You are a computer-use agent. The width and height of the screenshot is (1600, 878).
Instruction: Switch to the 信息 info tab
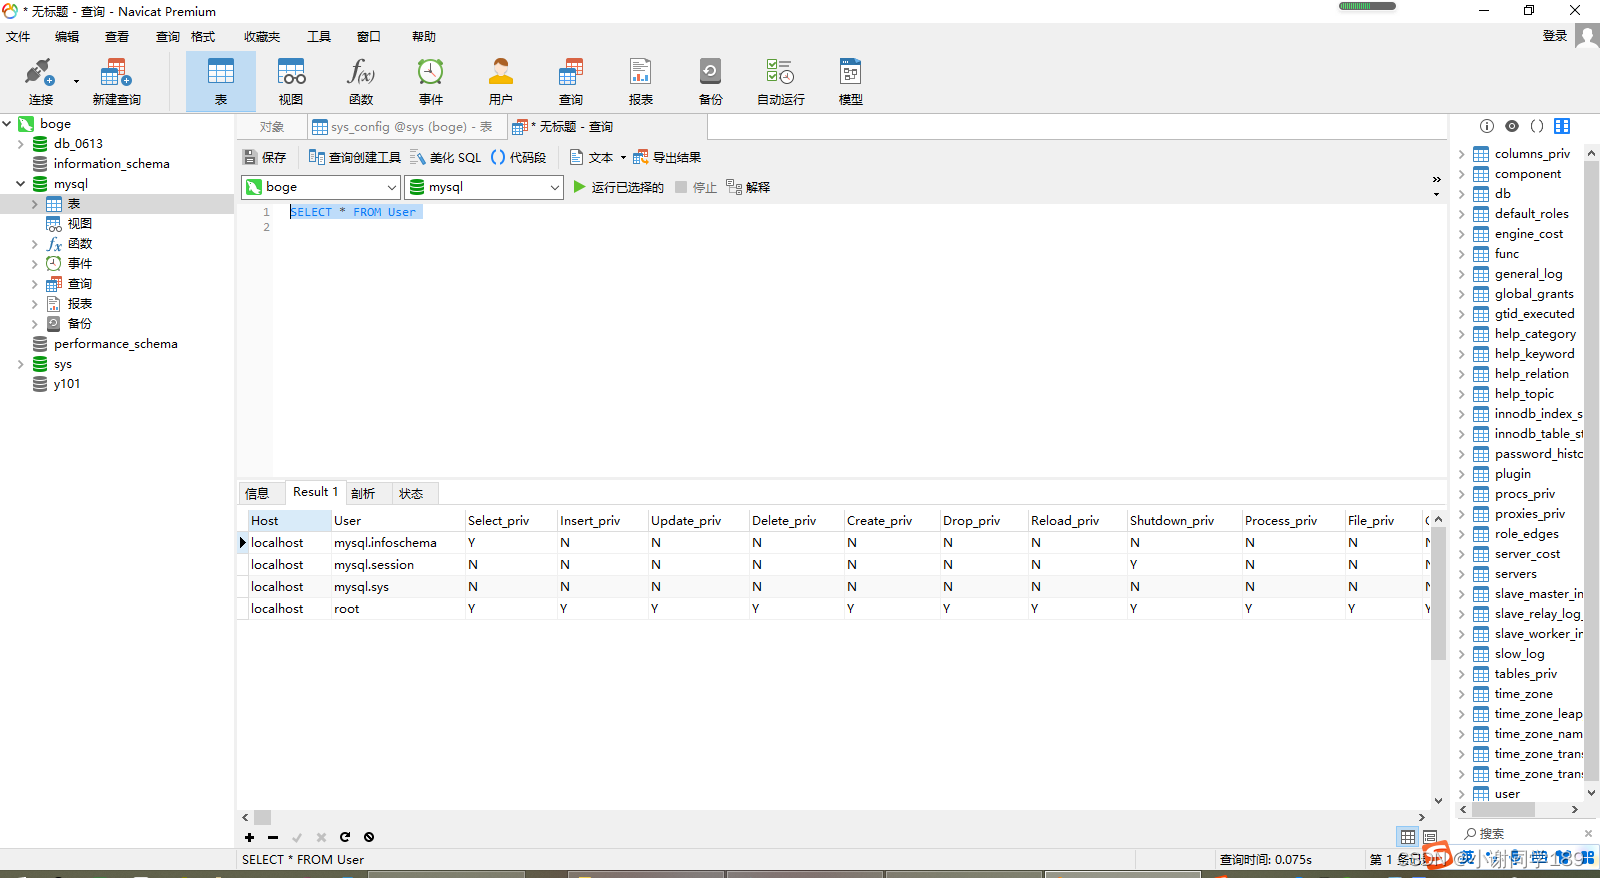(257, 493)
